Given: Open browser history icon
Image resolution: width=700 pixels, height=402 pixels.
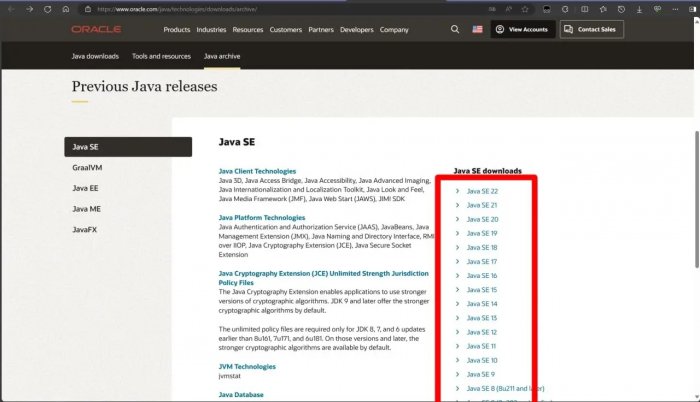Looking at the screenshot, I should 621,9.
